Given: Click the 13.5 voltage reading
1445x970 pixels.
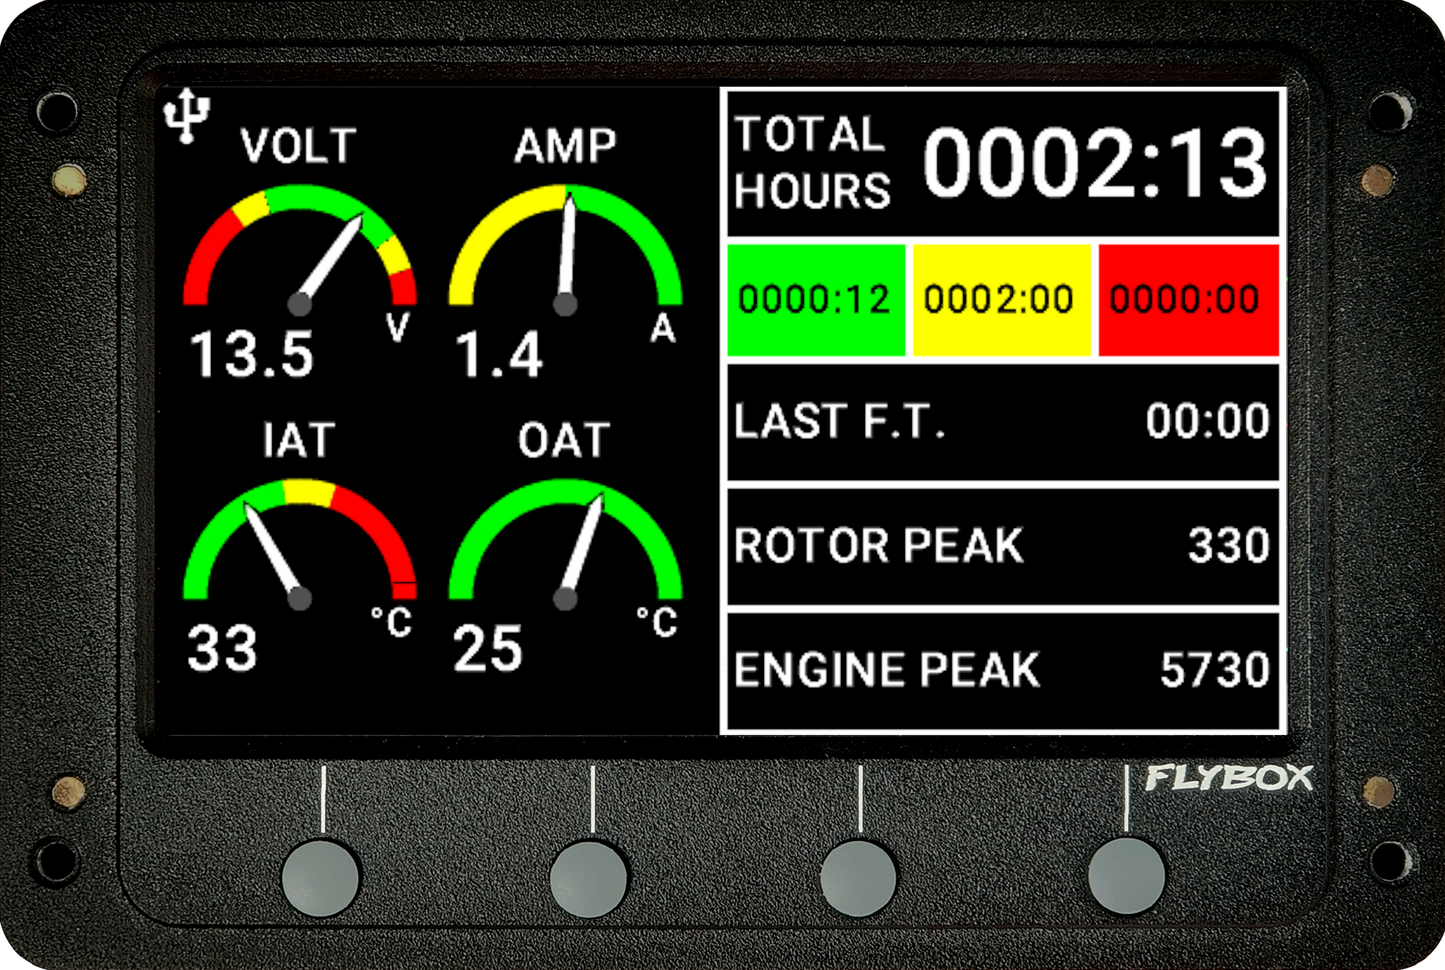Looking at the screenshot, I should click(251, 355).
